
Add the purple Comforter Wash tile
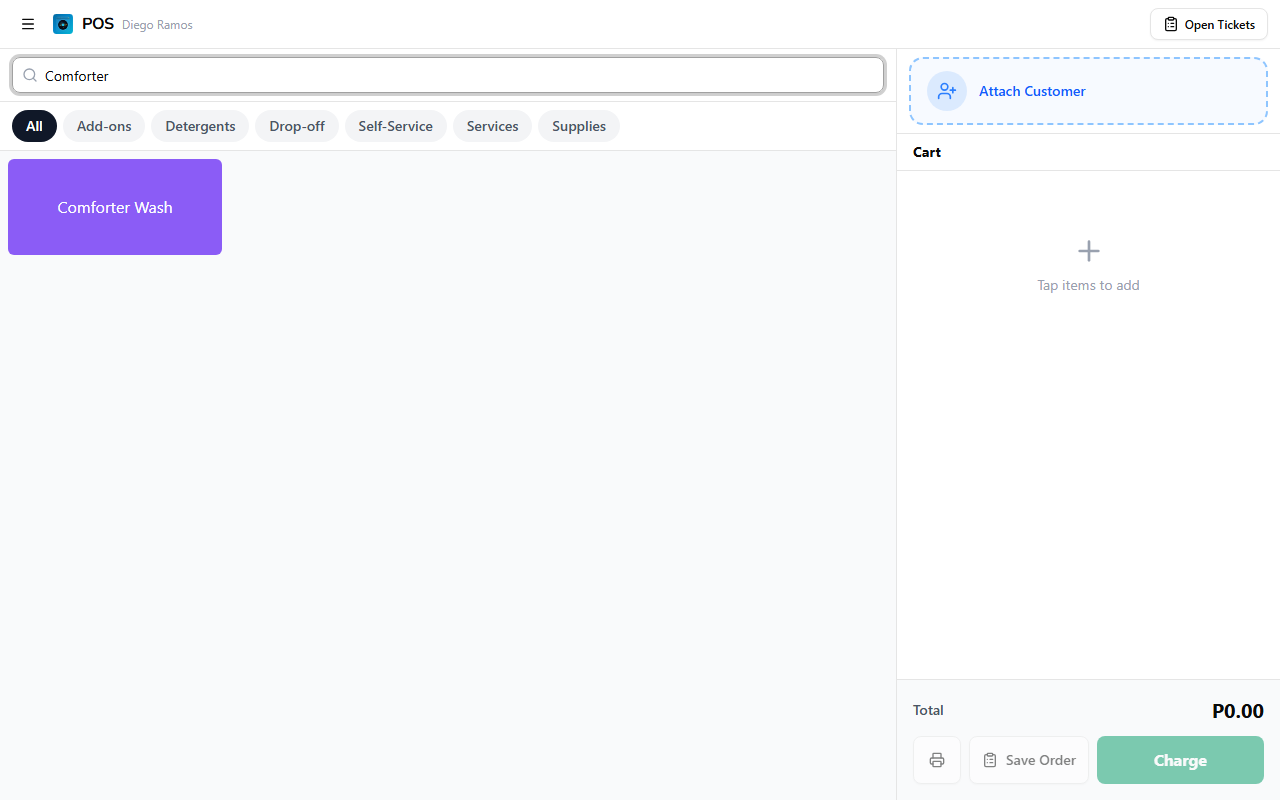click(x=115, y=207)
